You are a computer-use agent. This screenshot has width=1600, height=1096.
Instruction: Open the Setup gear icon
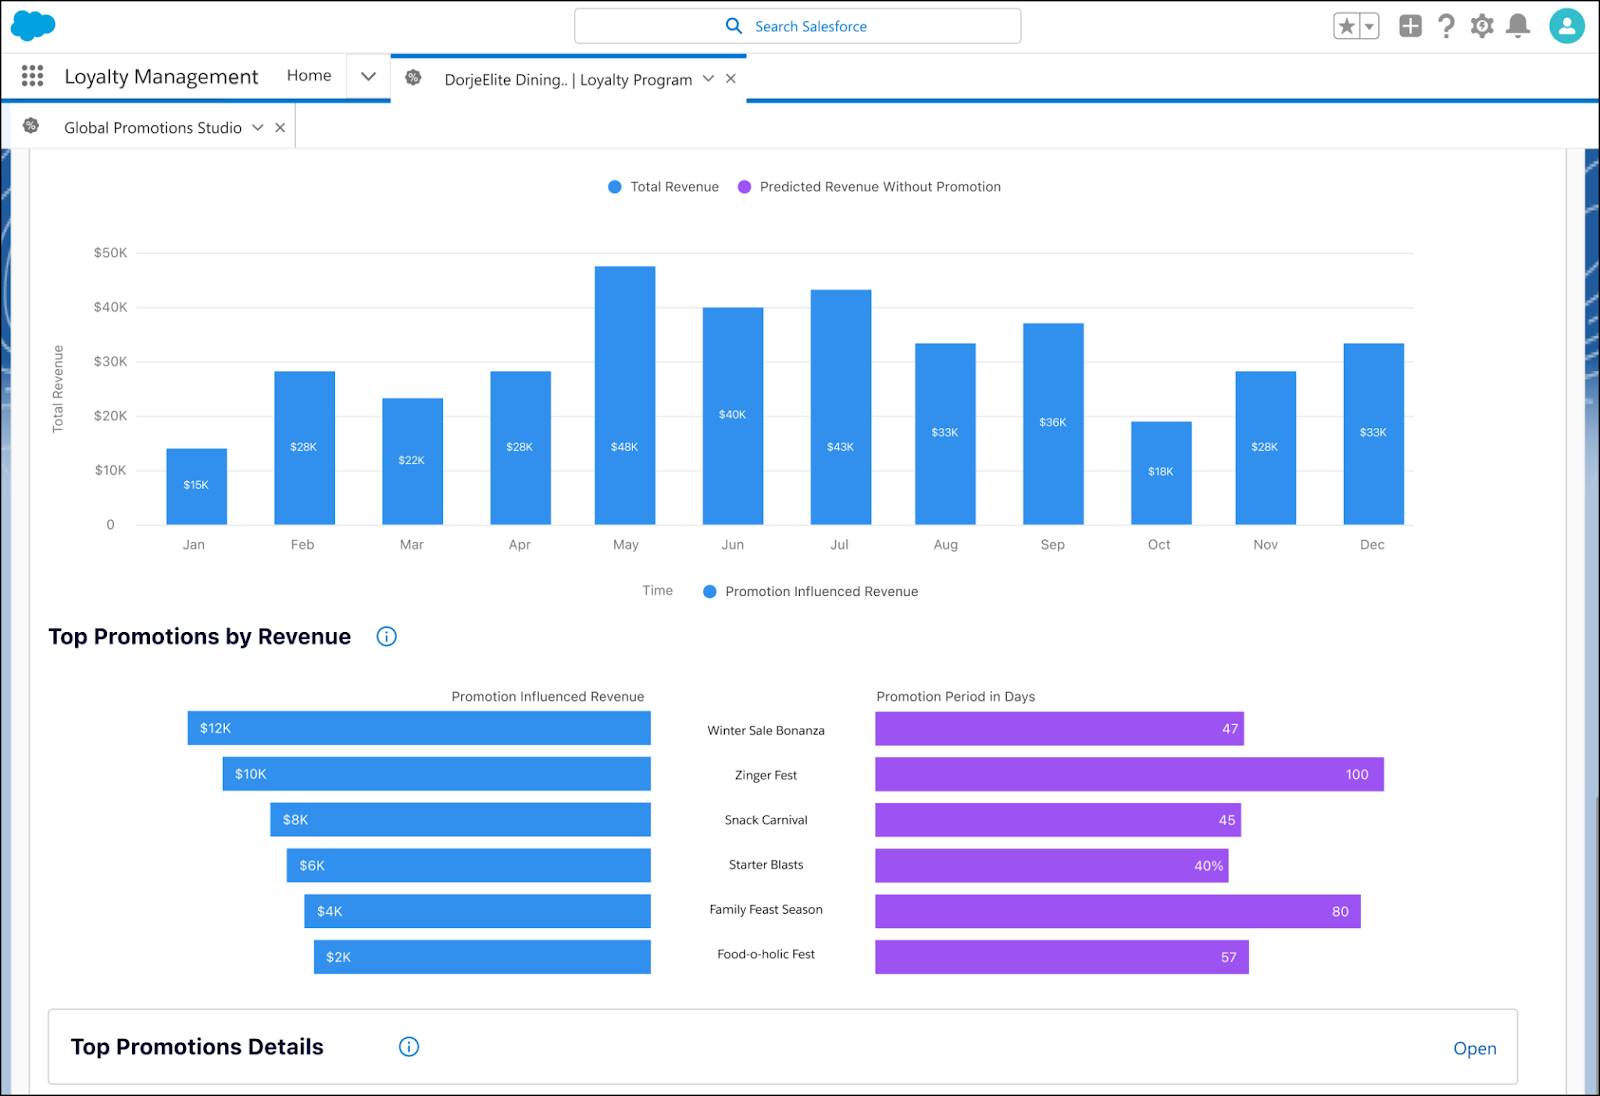(x=1482, y=26)
